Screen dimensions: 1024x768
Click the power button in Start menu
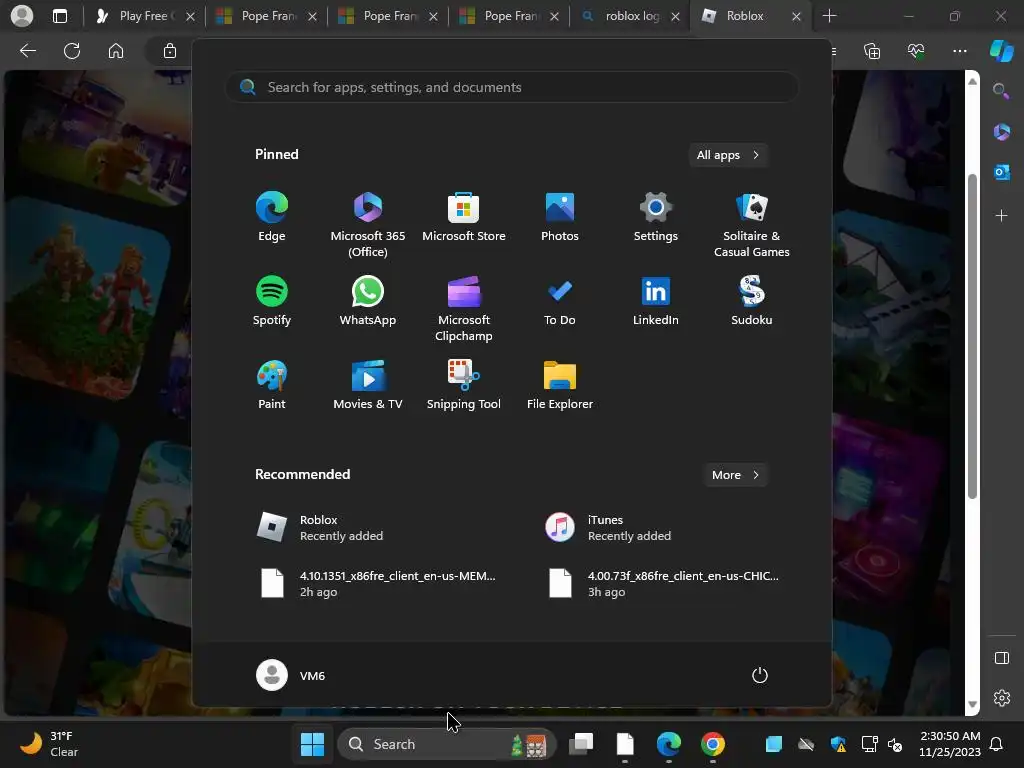point(760,675)
